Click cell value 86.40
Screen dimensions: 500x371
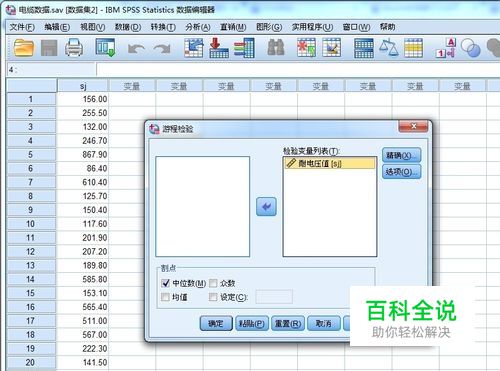tap(83, 169)
